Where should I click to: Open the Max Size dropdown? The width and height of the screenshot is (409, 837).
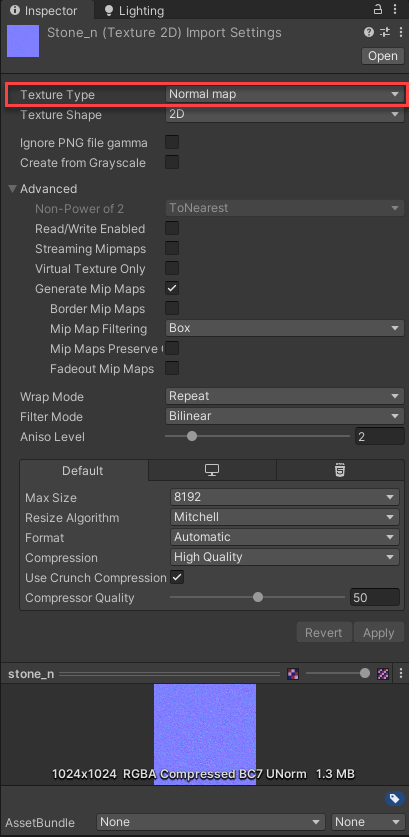tap(285, 497)
